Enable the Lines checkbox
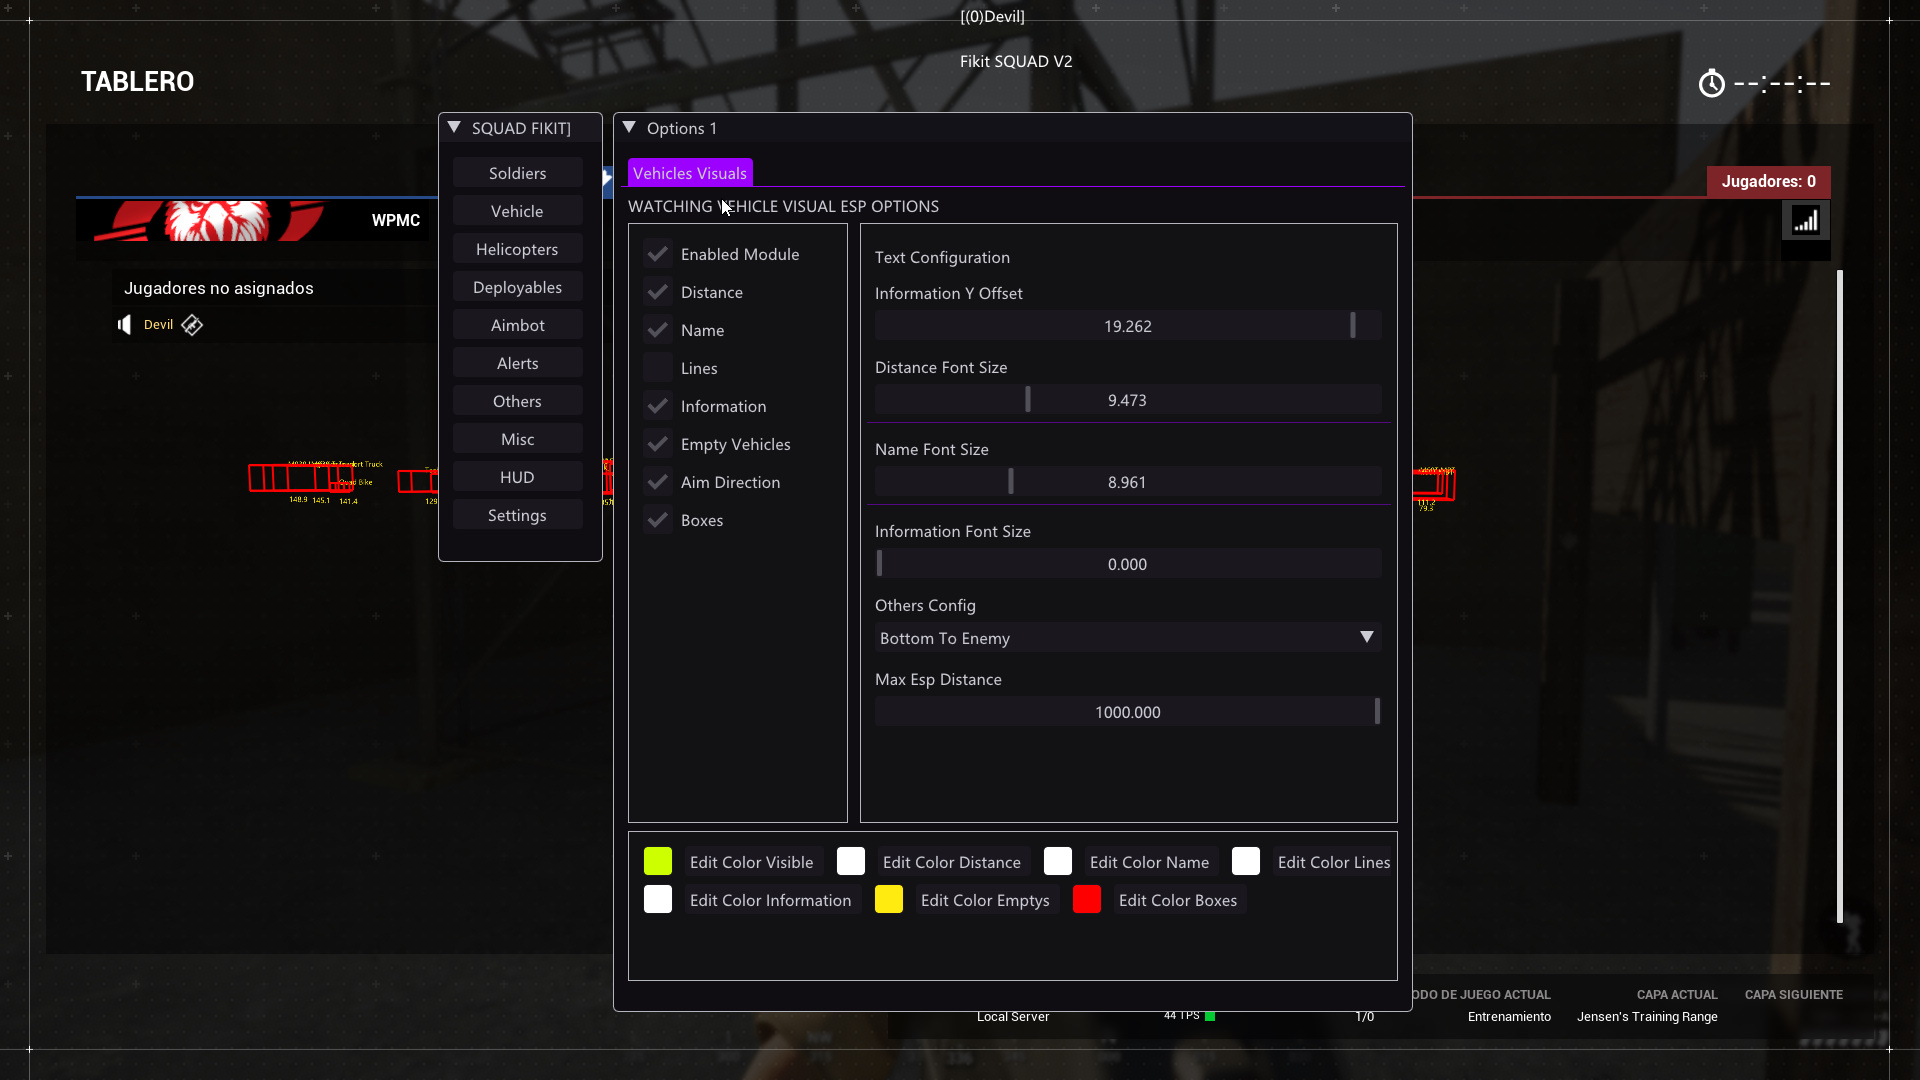This screenshot has height=1080, width=1920. pyautogui.click(x=658, y=368)
